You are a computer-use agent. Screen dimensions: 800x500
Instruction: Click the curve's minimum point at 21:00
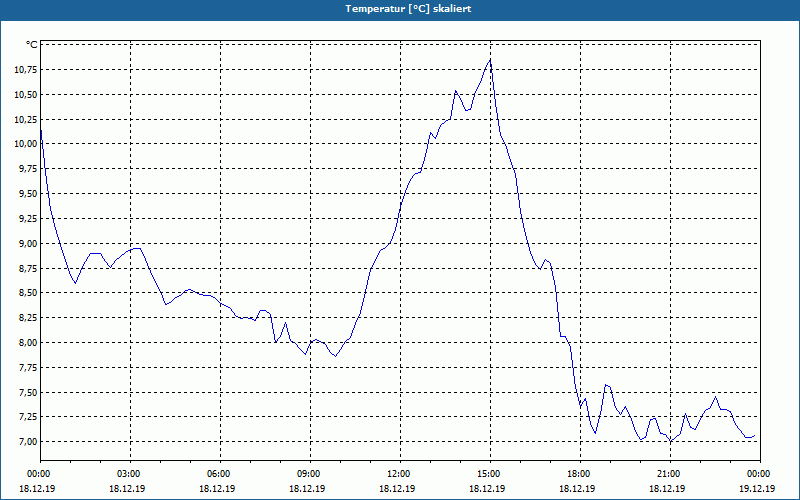coord(671,441)
